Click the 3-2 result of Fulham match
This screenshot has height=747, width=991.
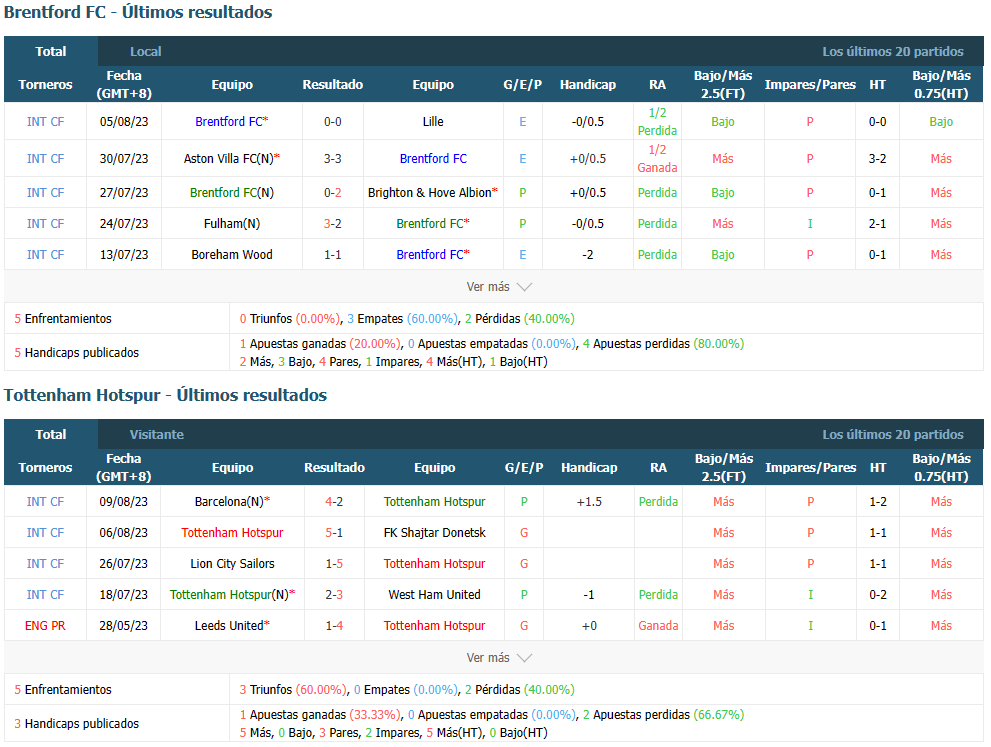tap(332, 224)
